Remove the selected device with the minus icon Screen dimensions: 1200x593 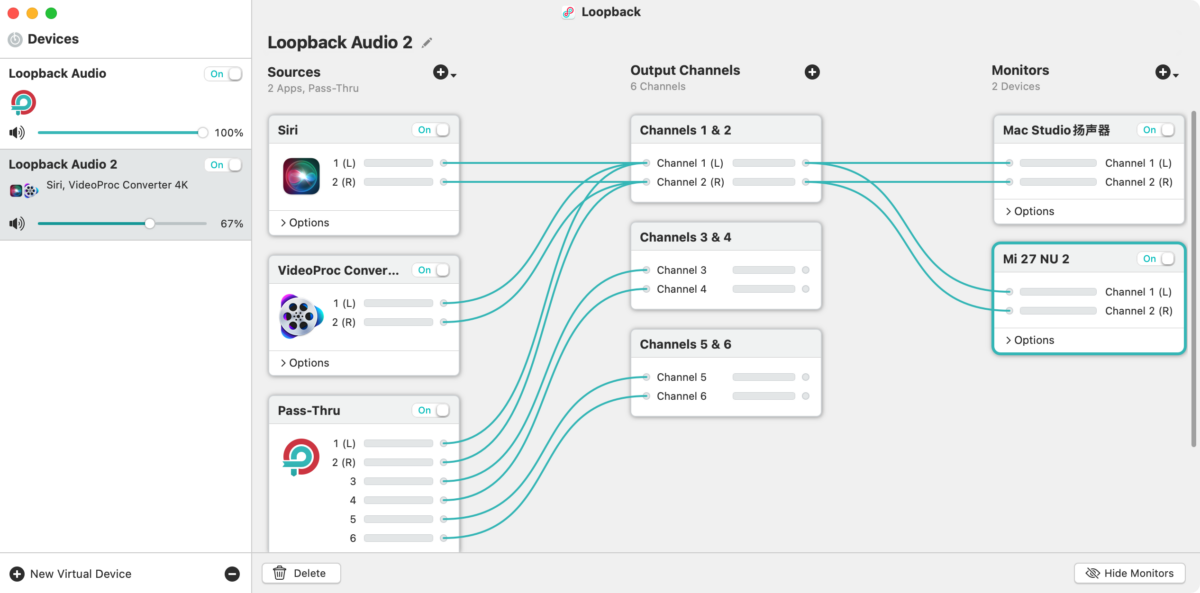232,574
